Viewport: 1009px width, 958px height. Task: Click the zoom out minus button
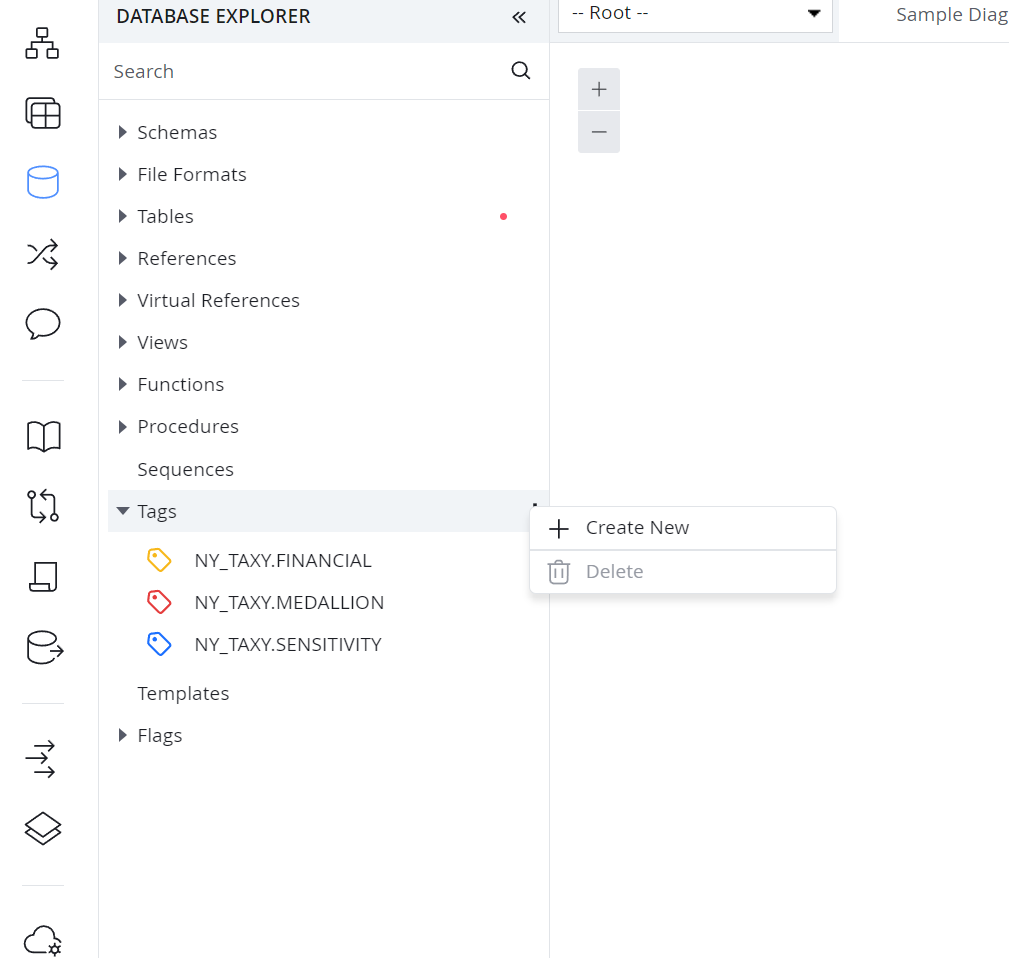(599, 132)
